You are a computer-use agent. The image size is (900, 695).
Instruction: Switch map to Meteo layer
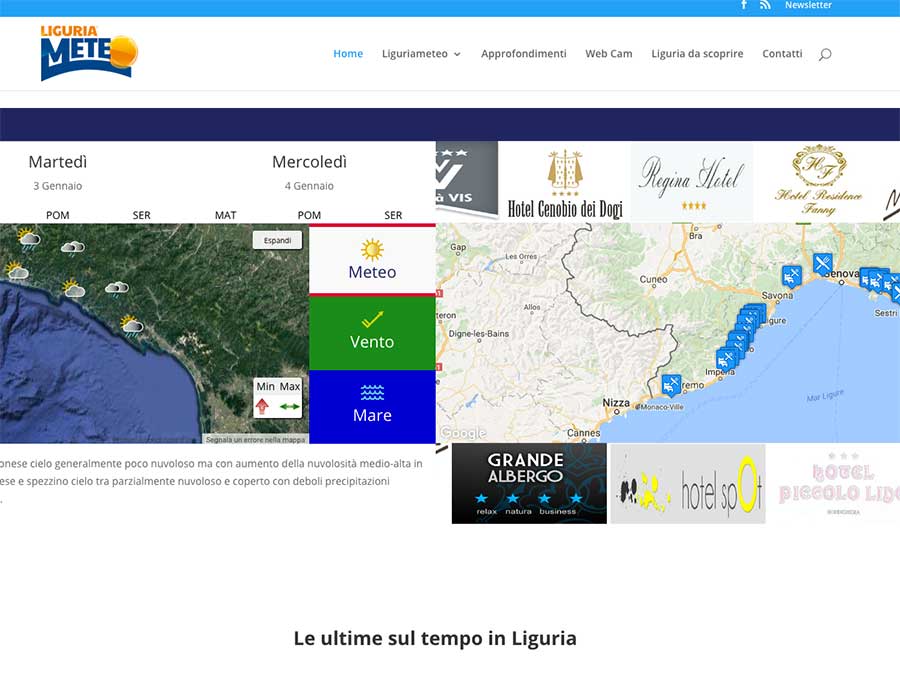[x=372, y=260]
